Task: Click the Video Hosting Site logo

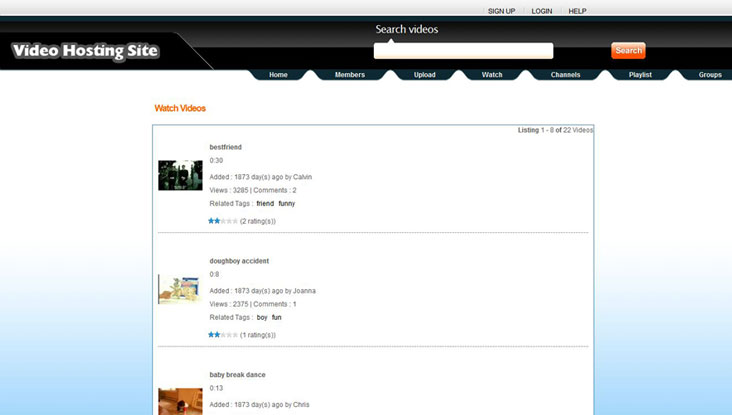Action: click(86, 50)
